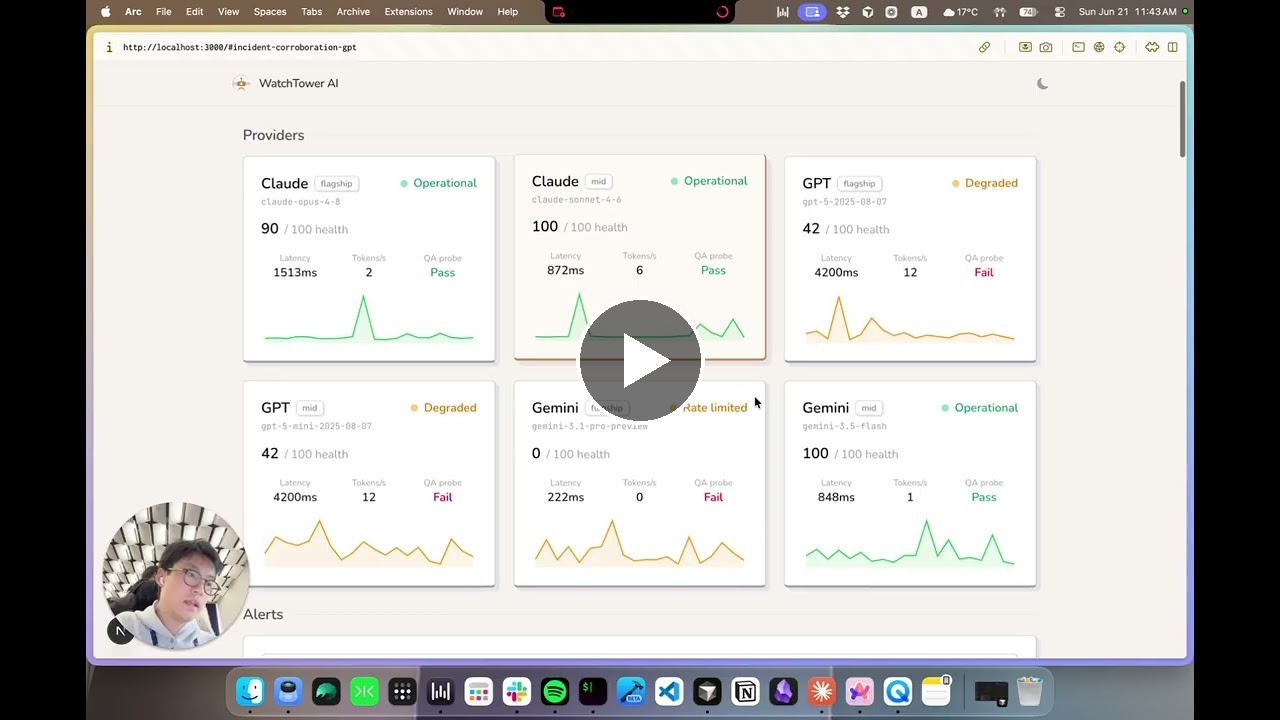Open the GPT mid provider card

[369, 483]
